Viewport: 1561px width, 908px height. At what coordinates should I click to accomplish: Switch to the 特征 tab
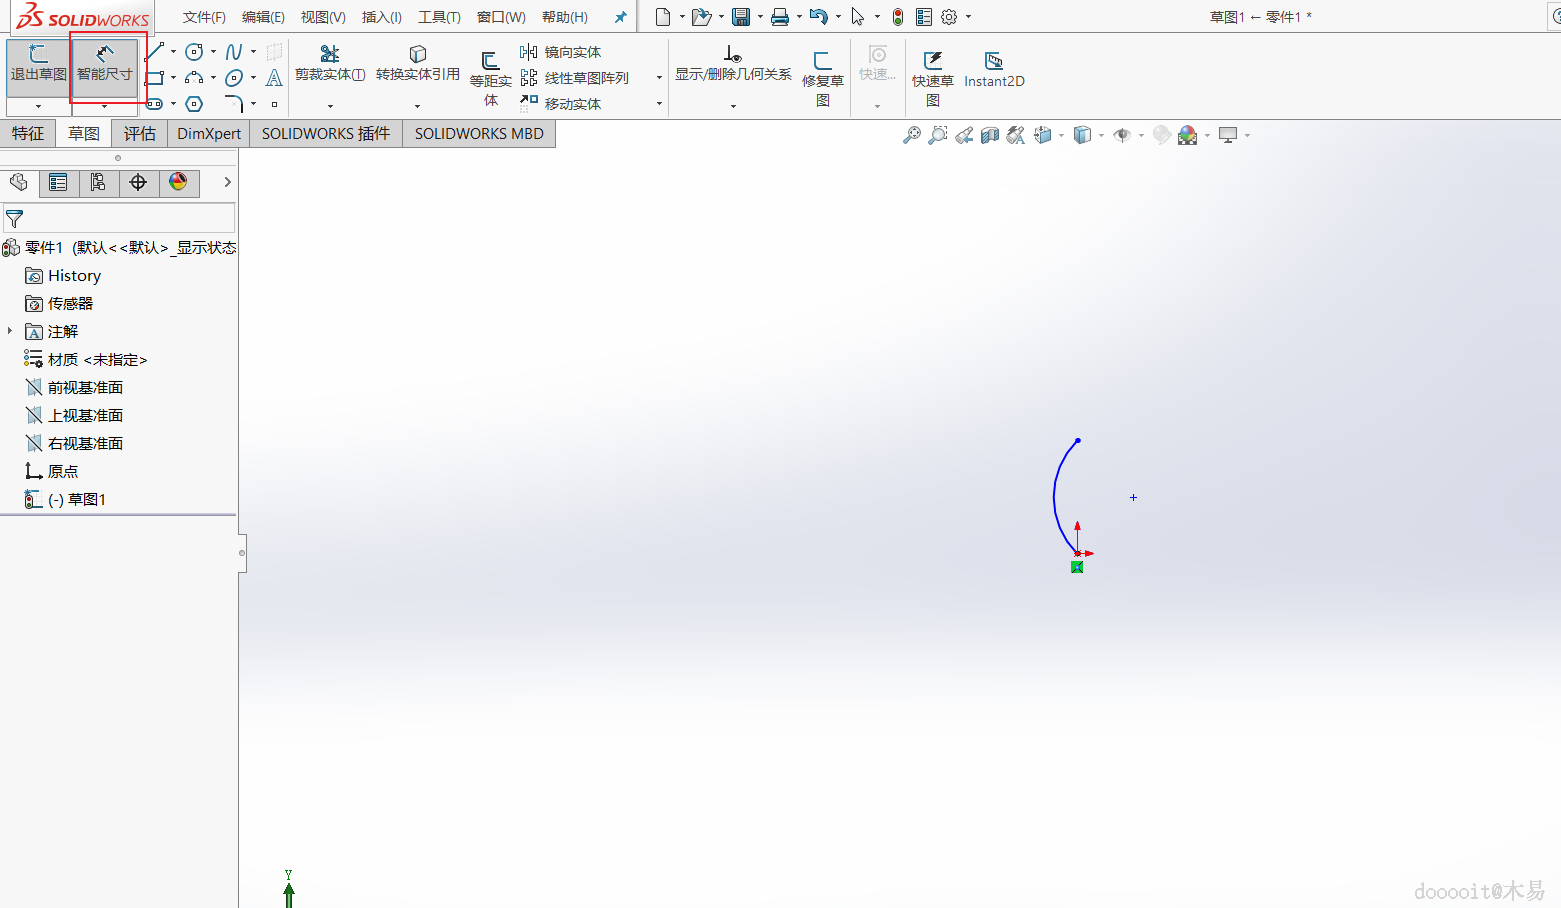(28, 134)
